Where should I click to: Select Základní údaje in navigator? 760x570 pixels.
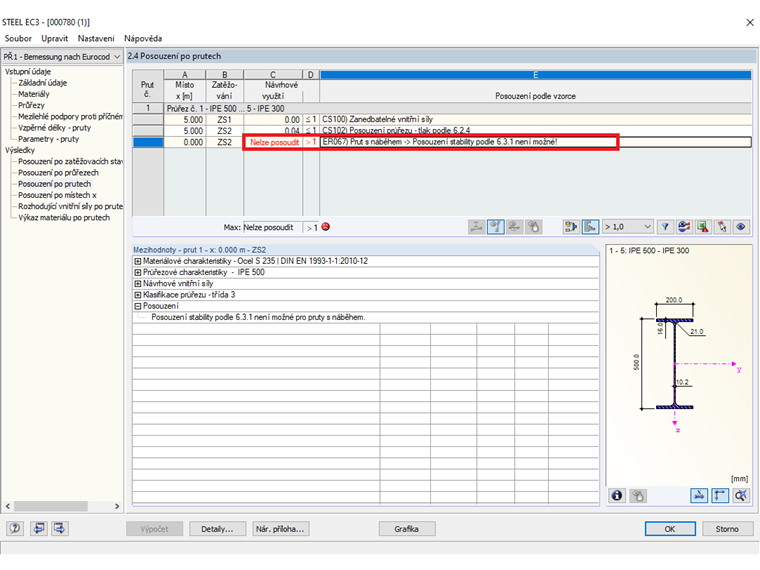pyautogui.click(x=43, y=83)
